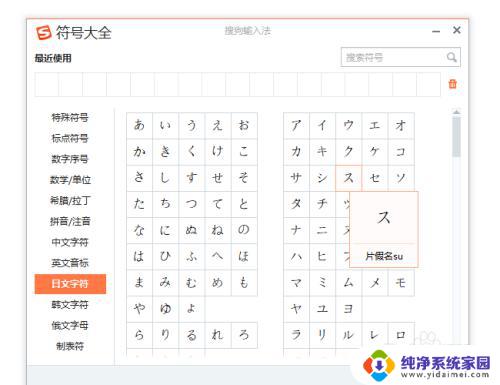Insert katakana マ

296,283
